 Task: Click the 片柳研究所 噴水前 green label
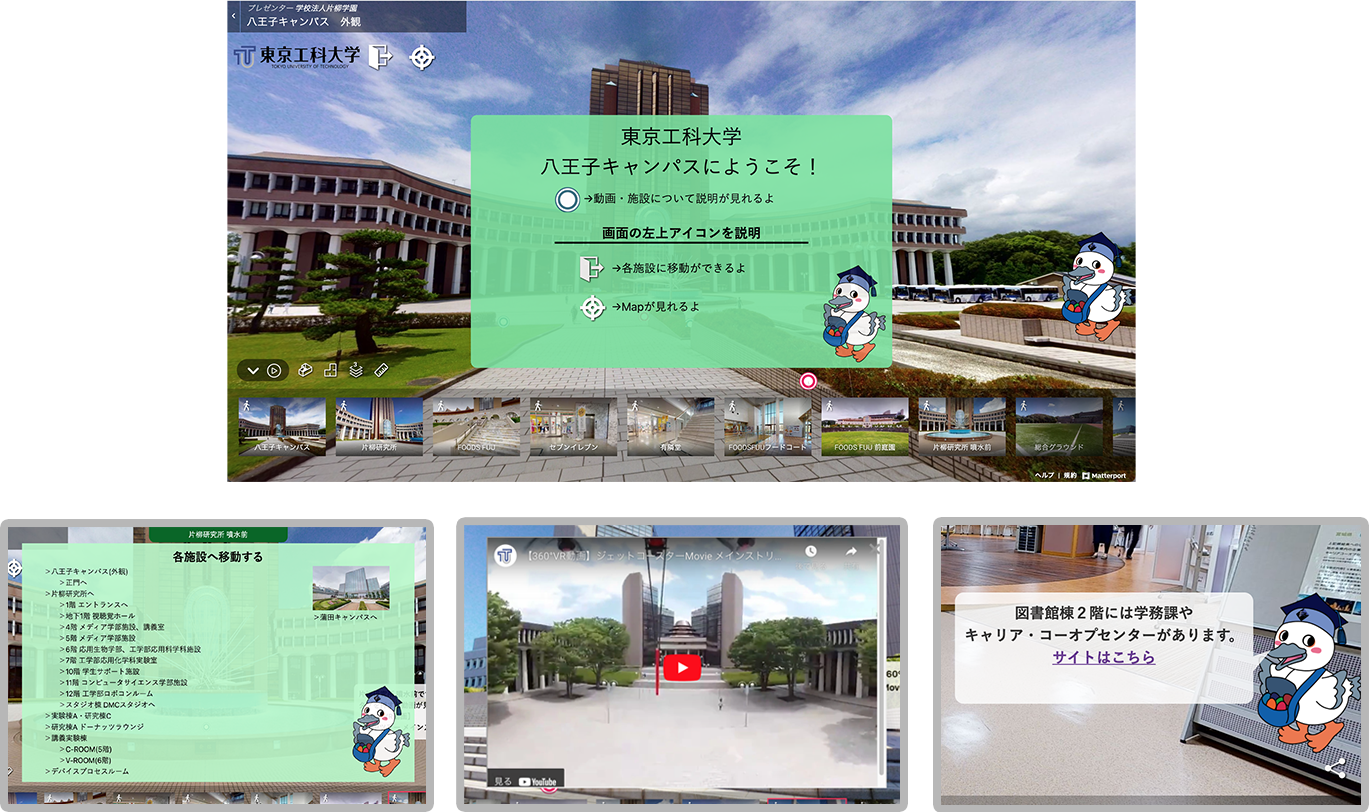pyautogui.click(x=218, y=535)
